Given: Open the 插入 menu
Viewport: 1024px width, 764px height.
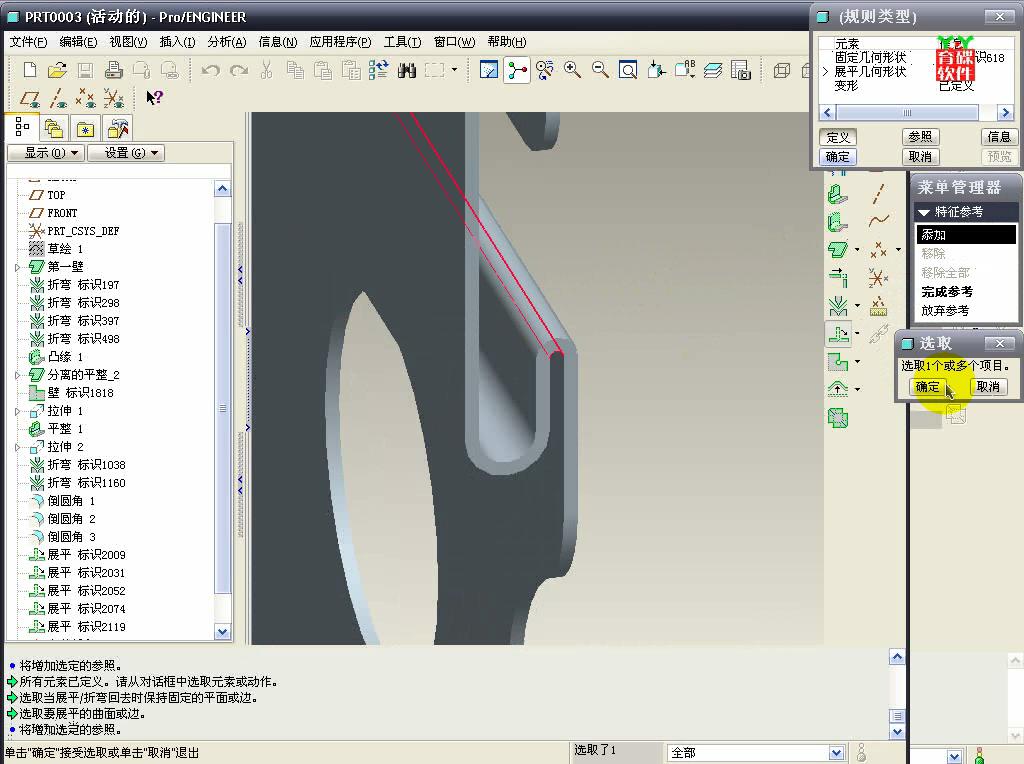Looking at the screenshot, I should pos(177,42).
